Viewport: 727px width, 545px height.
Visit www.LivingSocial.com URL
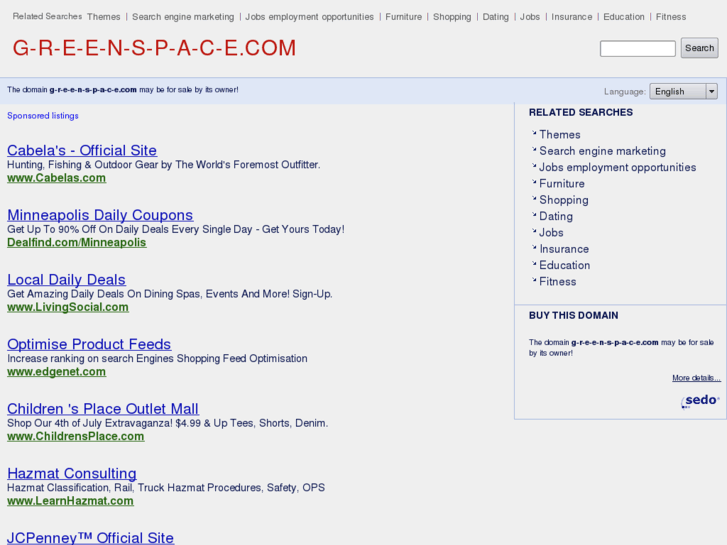(x=68, y=307)
